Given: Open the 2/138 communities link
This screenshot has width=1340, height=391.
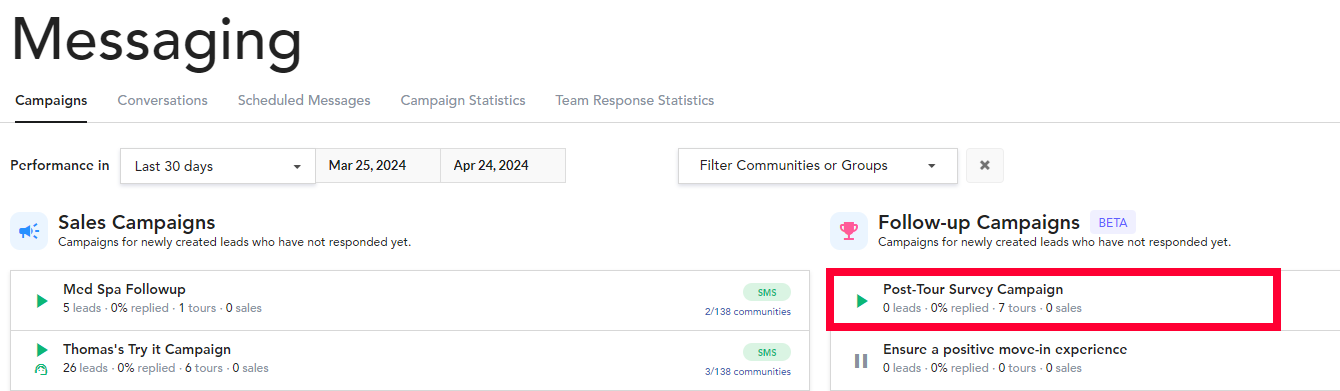Looking at the screenshot, I should 748,312.
